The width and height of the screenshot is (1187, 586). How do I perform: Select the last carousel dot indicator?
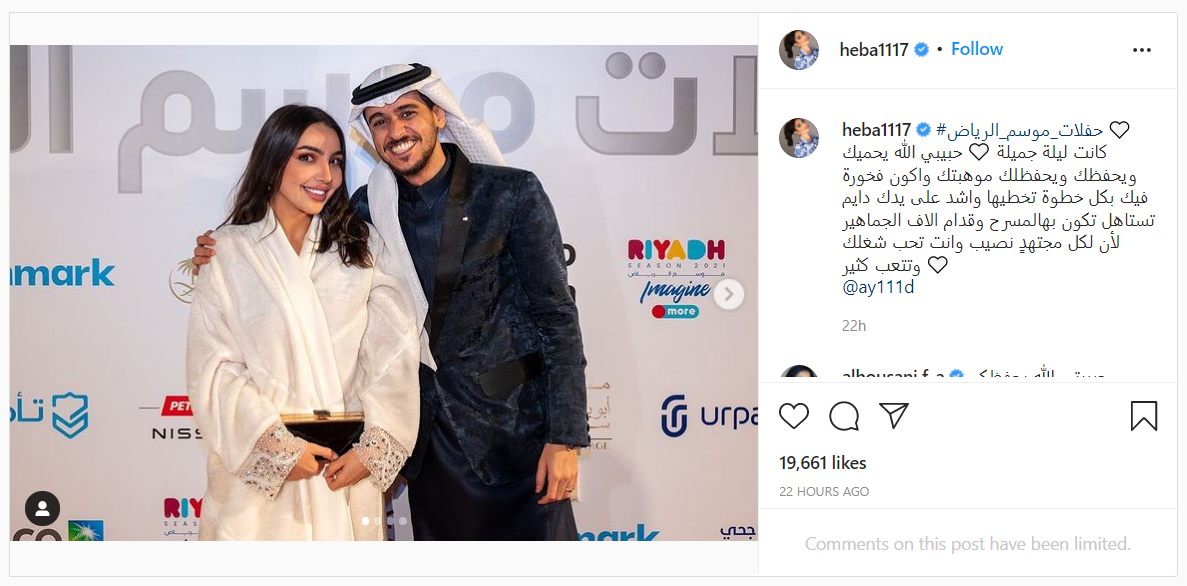tap(403, 521)
